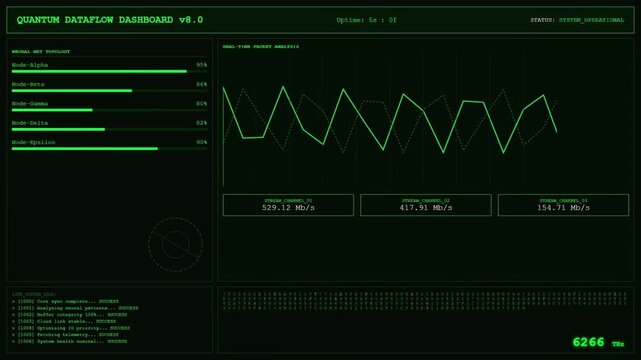Click the Quantum Dataflow Dashboard v8.0 title
The height and width of the screenshot is (360, 641).
110,20
